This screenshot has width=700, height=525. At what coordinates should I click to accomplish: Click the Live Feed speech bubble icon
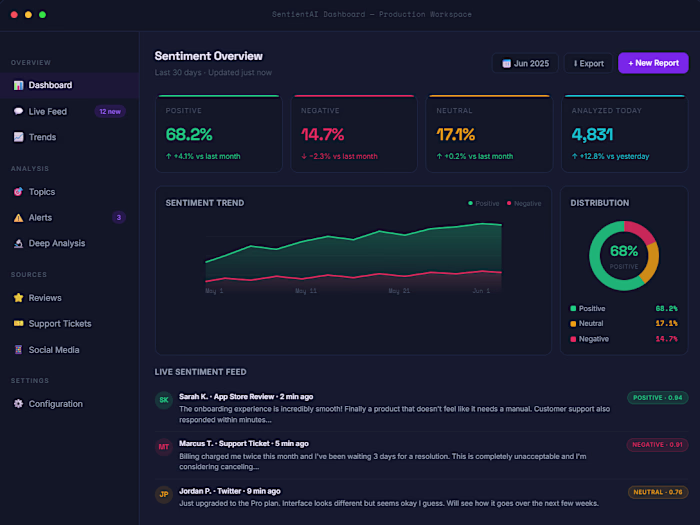(18, 111)
